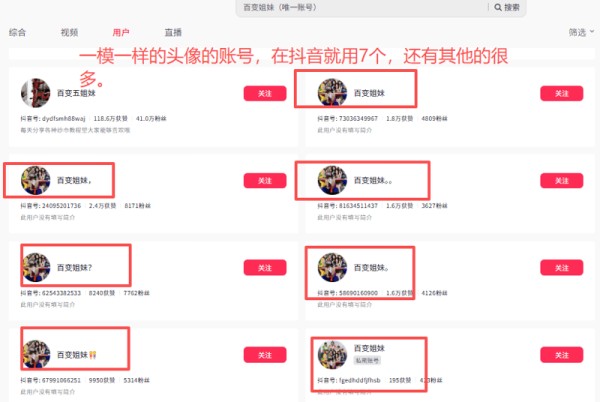Open avatar of account 73036349967
The image size is (600, 402).
(332, 93)
